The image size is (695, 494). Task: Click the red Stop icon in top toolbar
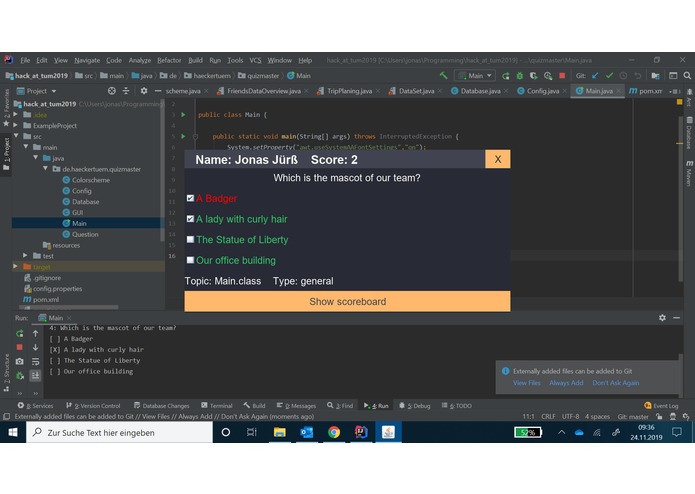click(562, 76)
